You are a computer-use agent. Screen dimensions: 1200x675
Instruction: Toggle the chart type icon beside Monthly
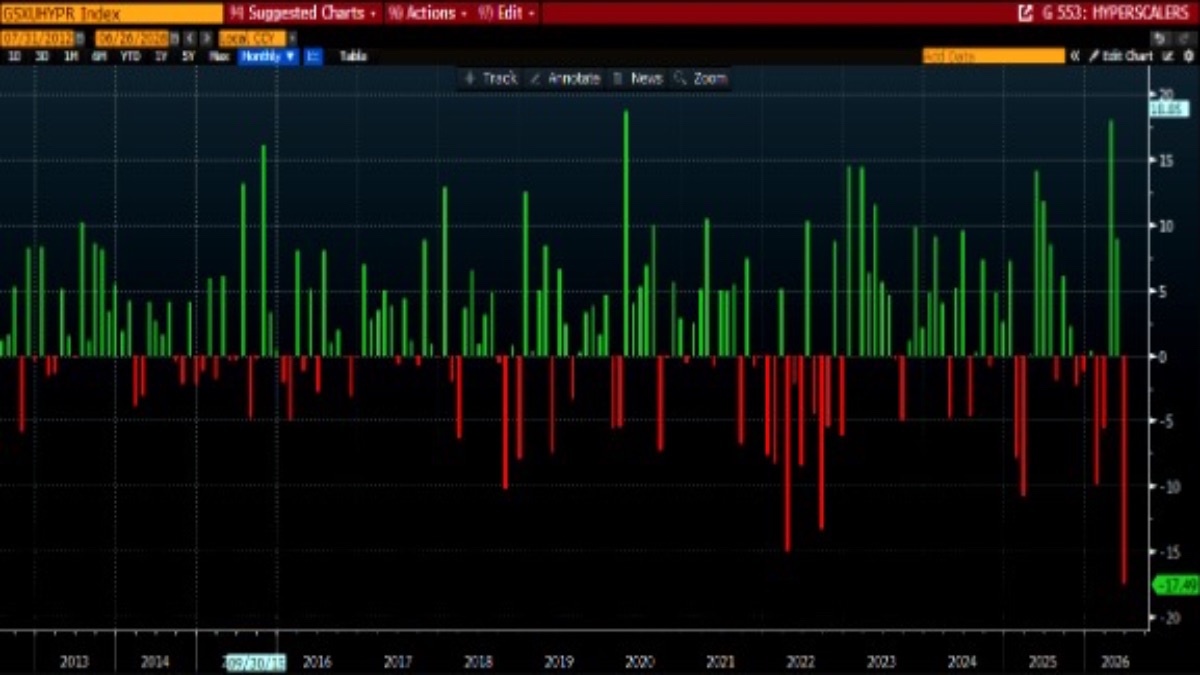(x=312, y=57)
